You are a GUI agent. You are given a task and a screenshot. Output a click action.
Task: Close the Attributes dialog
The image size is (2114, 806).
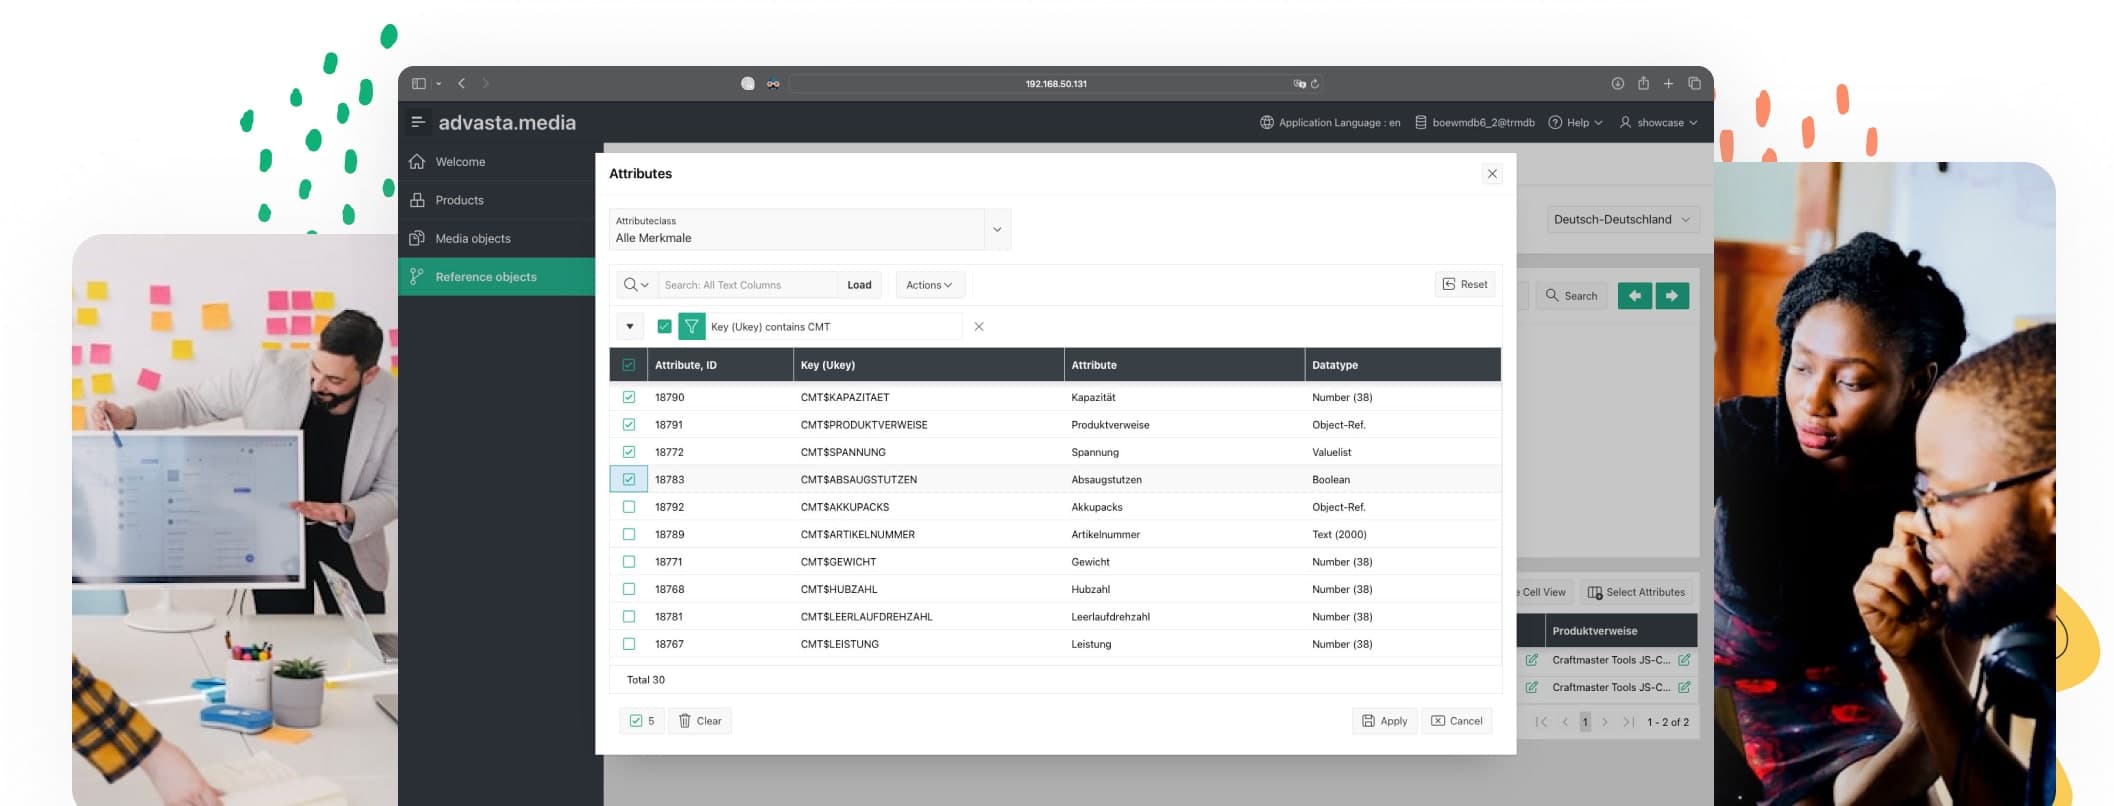1492,174
